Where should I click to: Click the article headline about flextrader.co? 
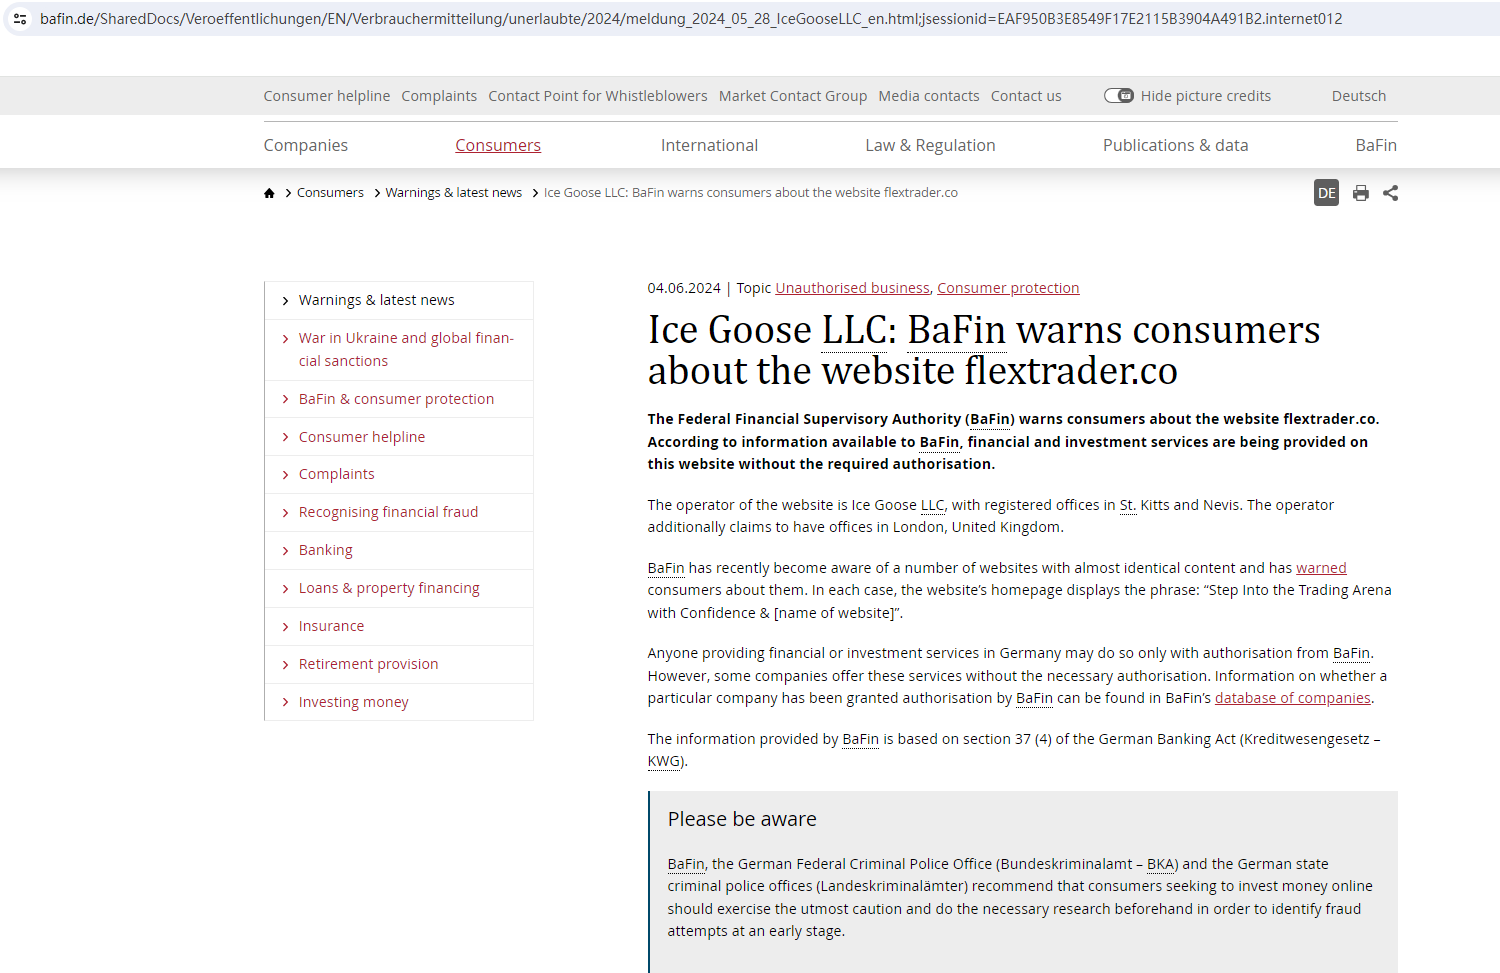(984, 350)
